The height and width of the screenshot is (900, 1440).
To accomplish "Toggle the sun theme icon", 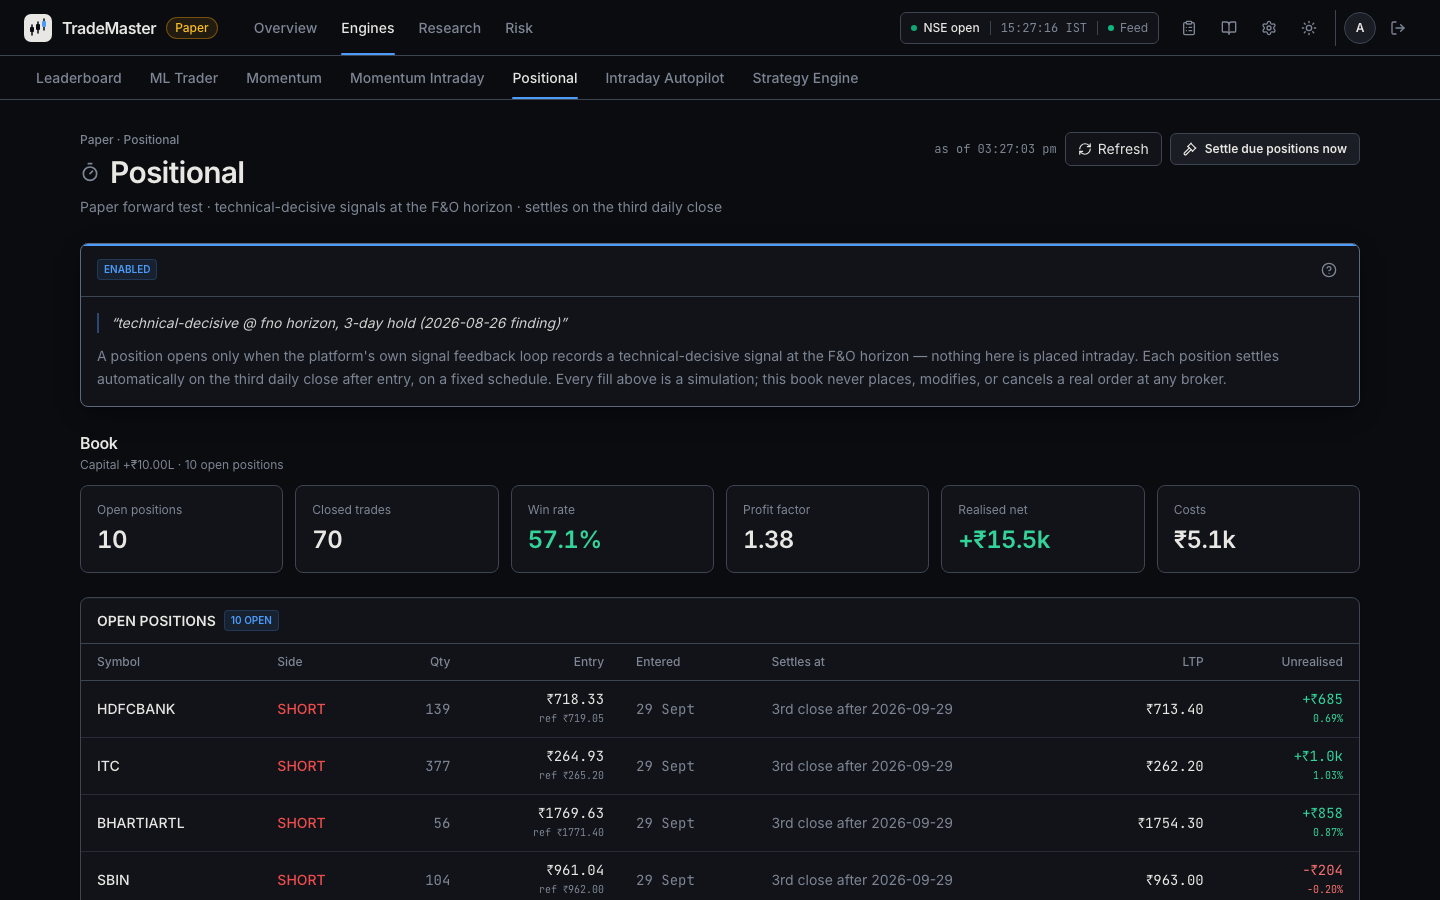I will pos(1309,28).
